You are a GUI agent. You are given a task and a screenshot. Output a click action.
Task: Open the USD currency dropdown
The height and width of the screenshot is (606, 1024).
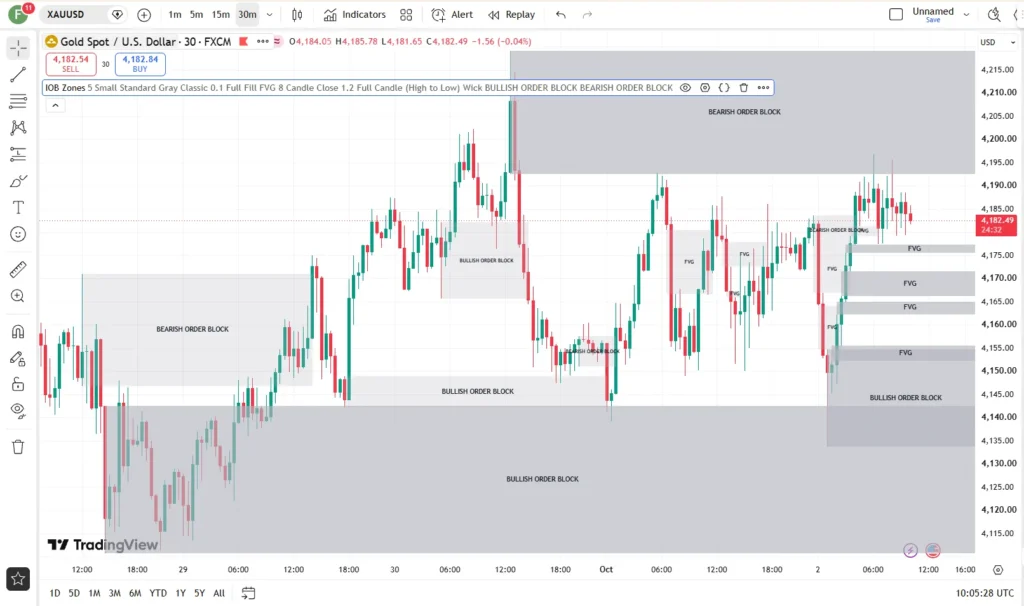click(x=998, y=42)
